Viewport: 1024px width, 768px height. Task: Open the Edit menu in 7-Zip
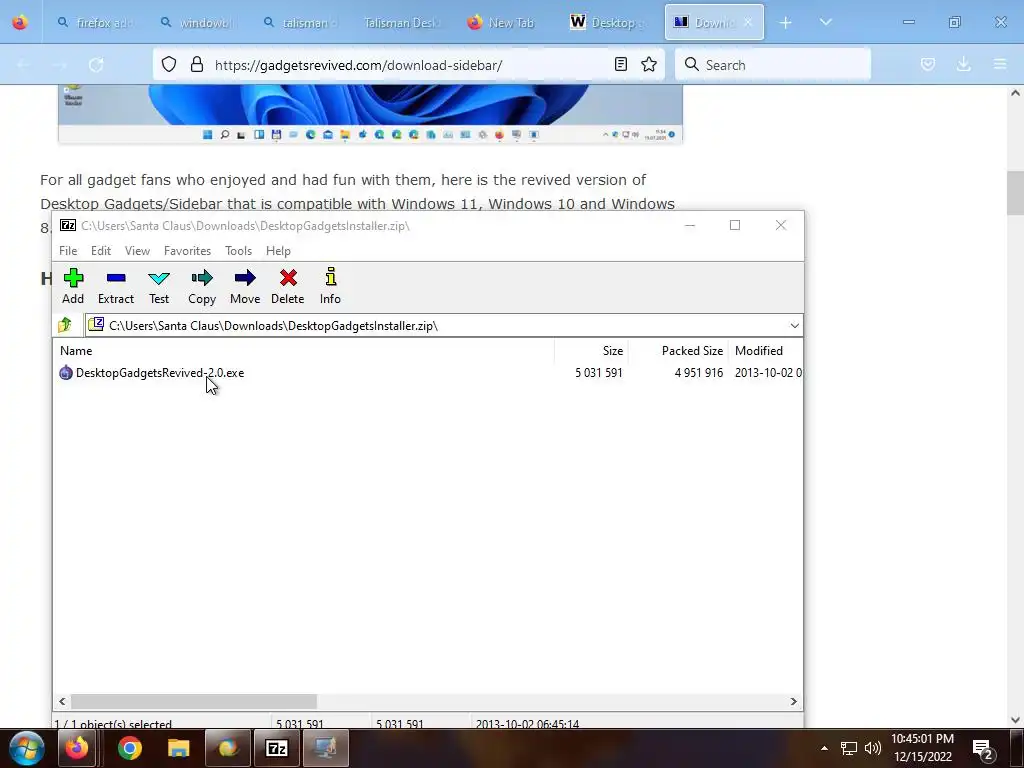tap(101, 251)
